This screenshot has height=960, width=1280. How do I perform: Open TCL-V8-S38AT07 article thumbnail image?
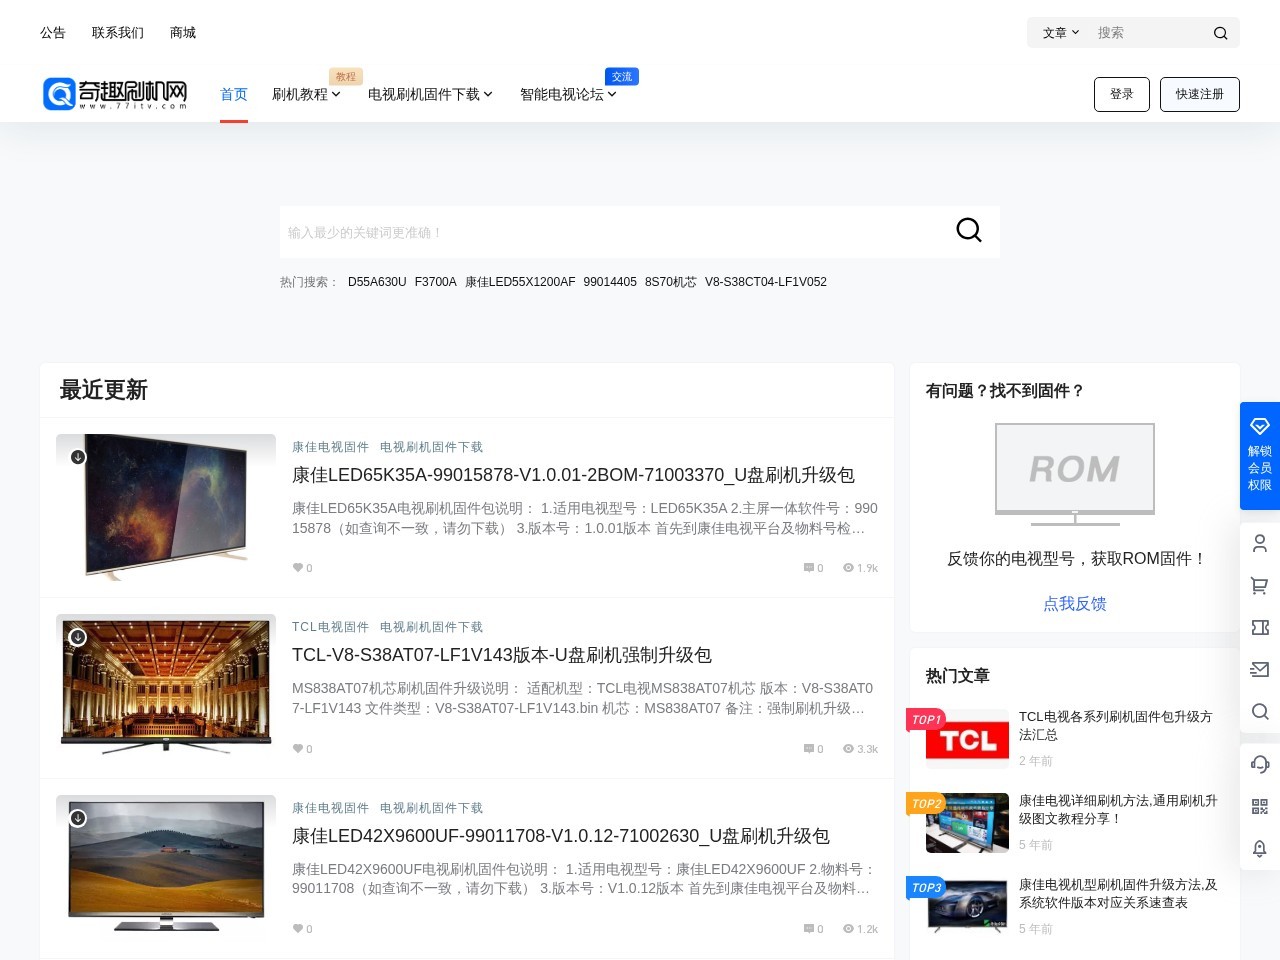[x=166, y=687]
